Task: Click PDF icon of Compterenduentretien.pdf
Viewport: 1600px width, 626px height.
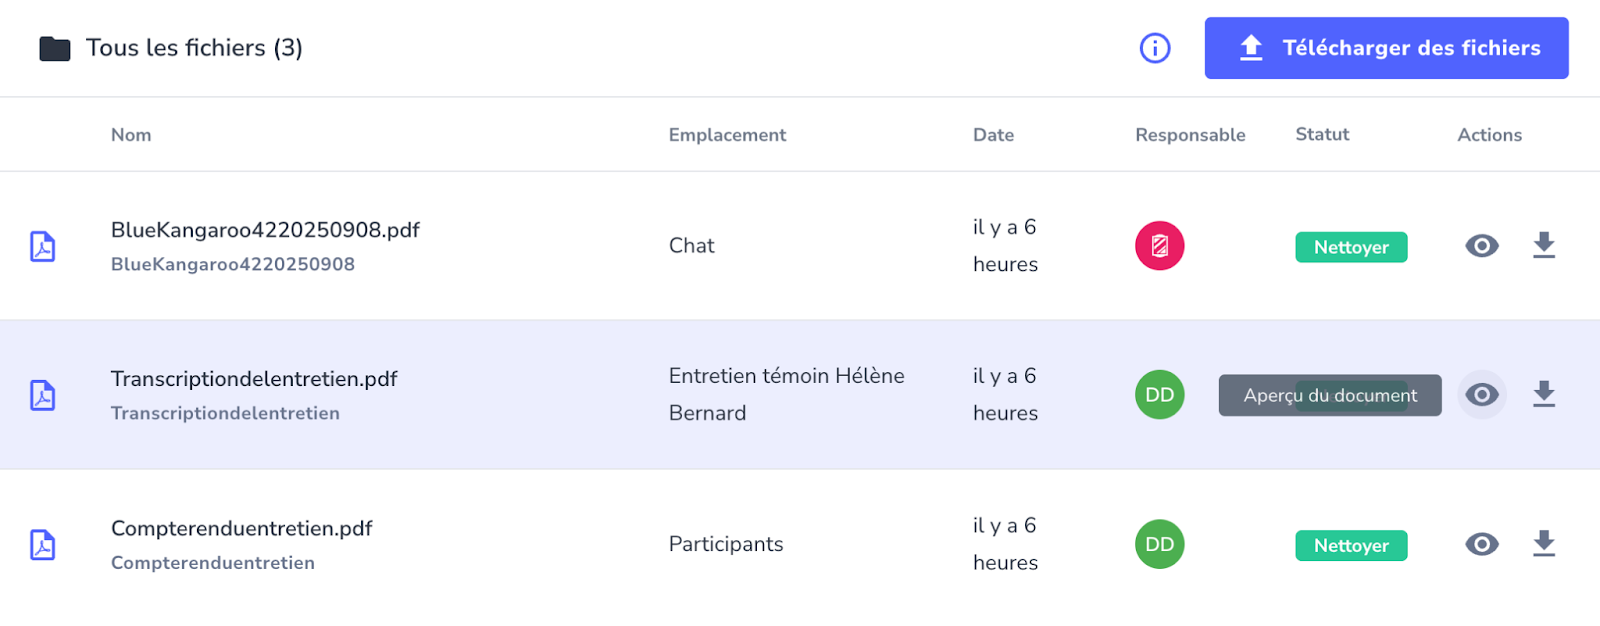Action: [42, 544]
